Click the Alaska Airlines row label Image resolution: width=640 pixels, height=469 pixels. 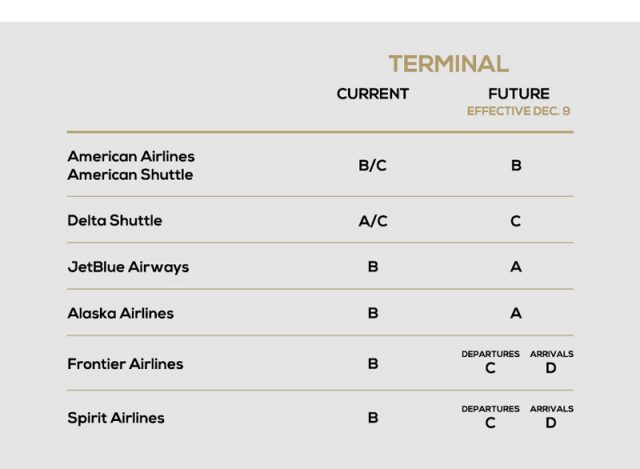[x=120, y=313]
